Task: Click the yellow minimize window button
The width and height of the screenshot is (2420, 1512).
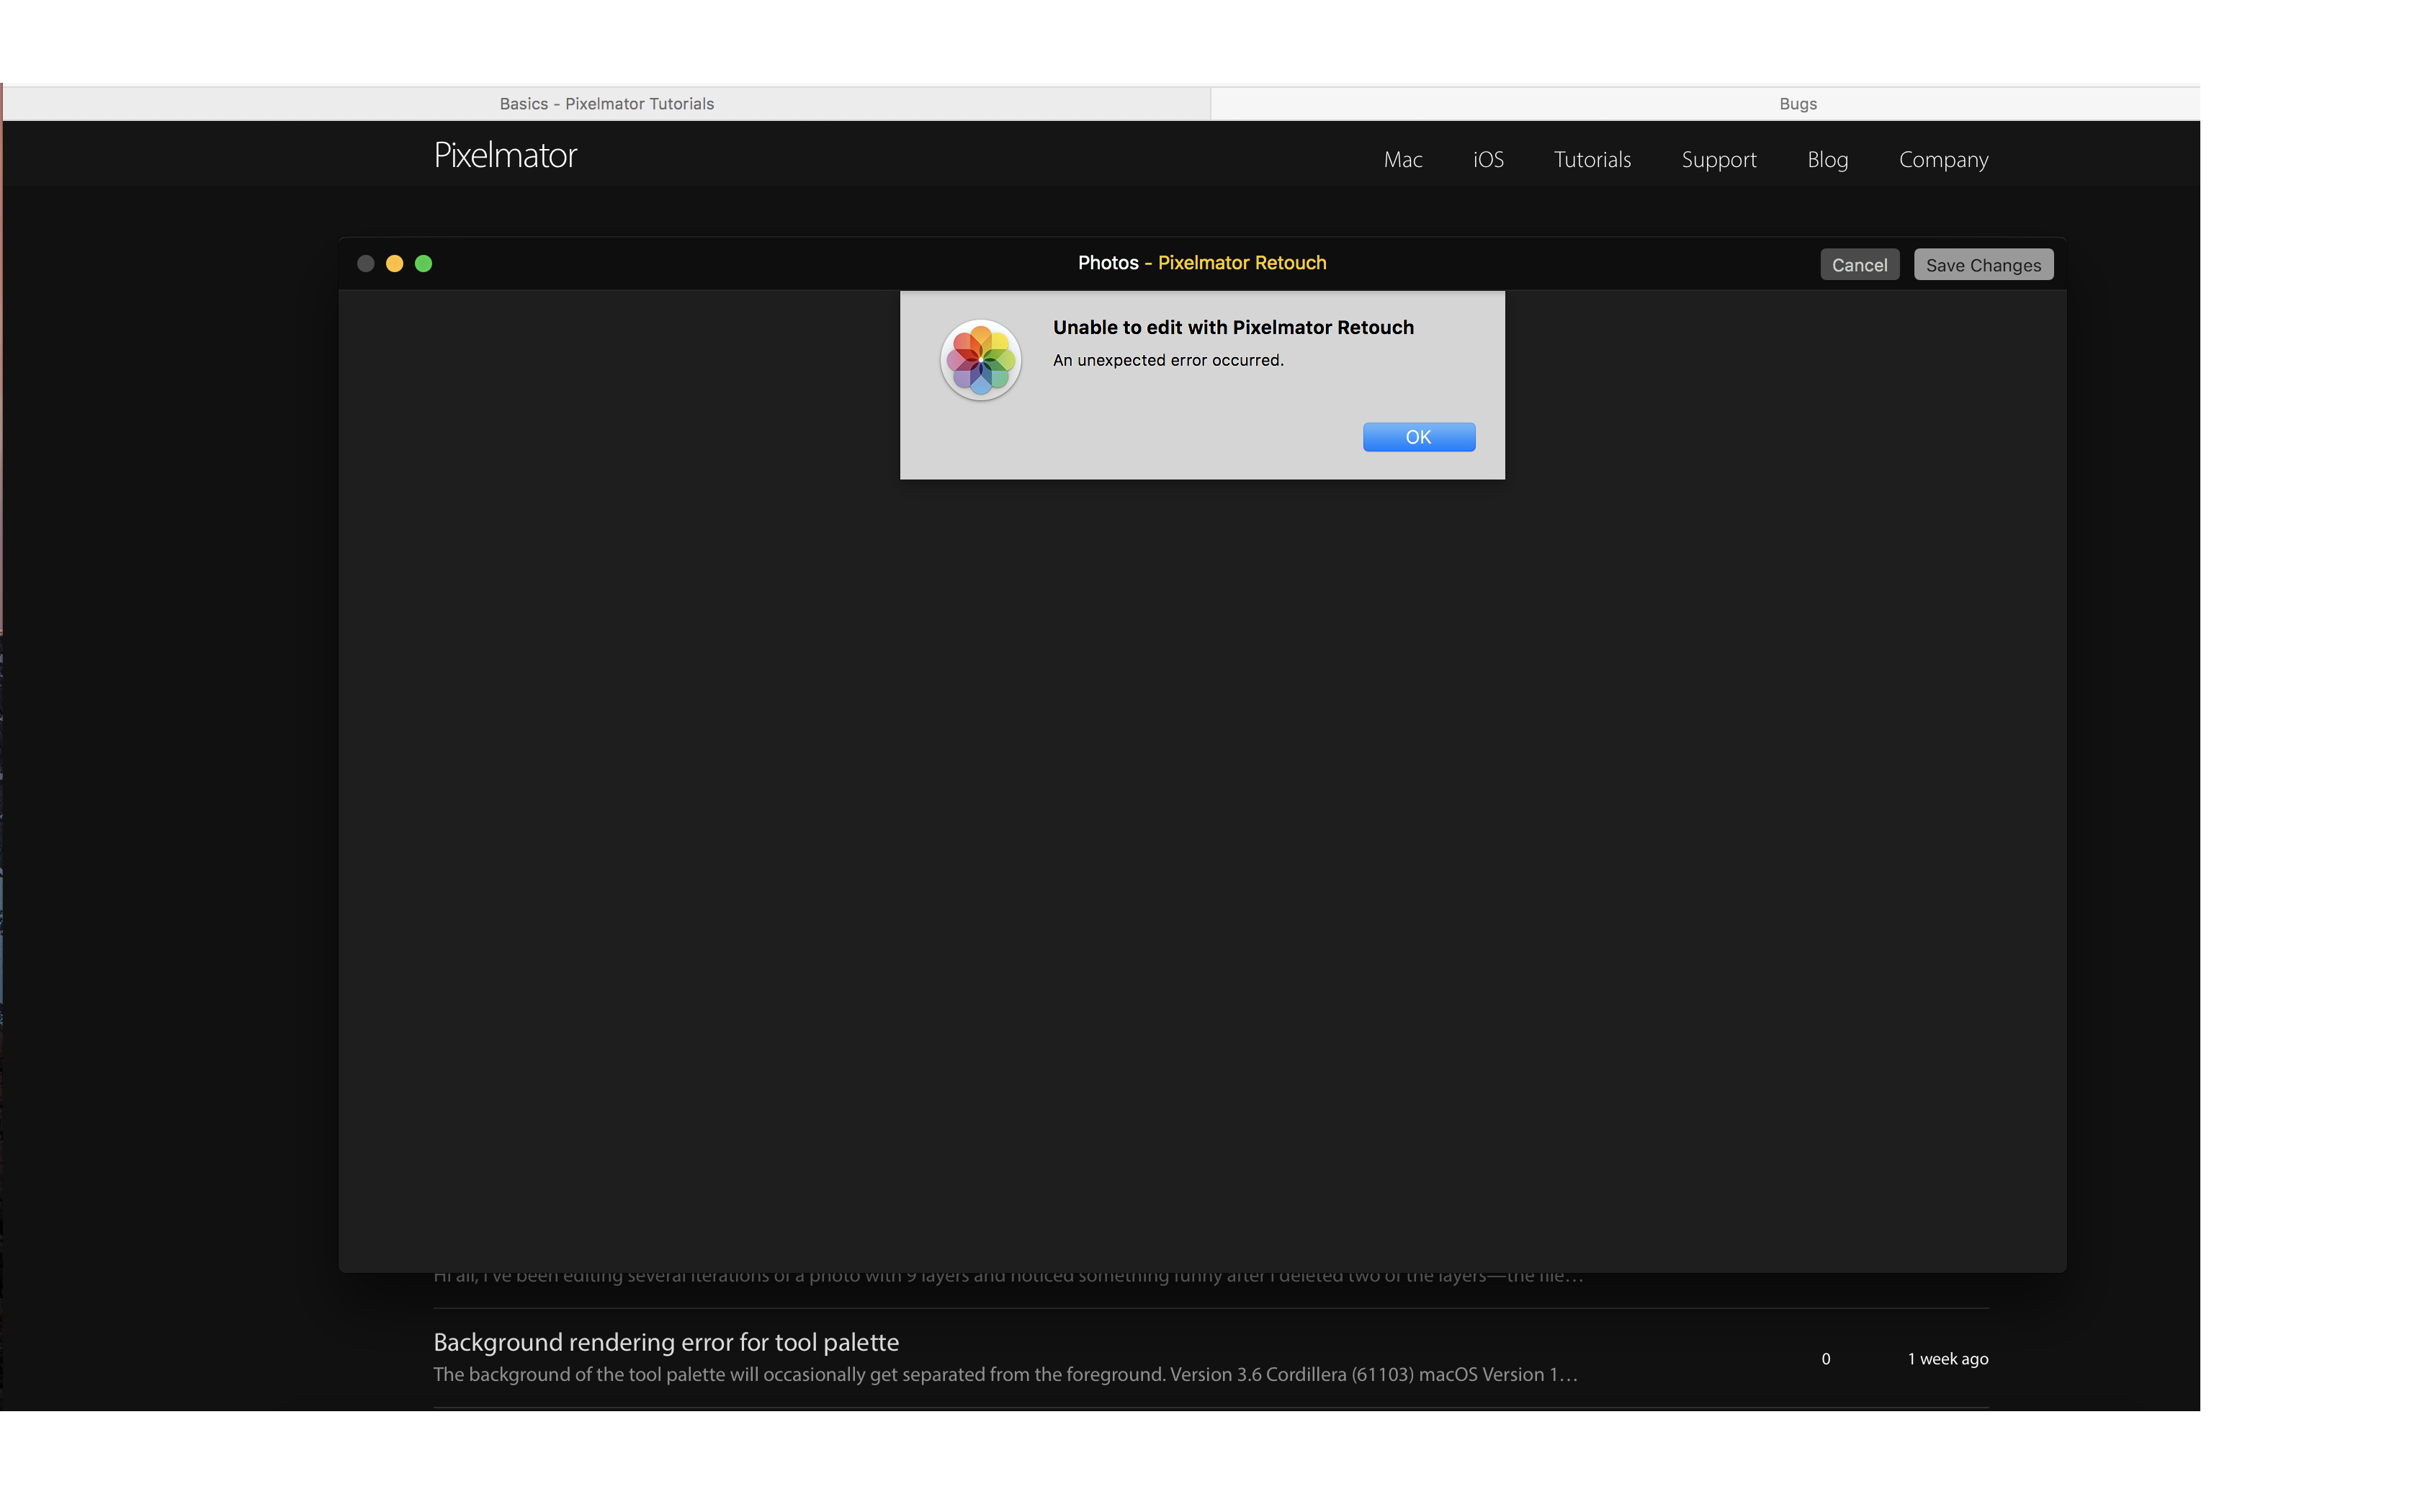Action: coord(394,263)
